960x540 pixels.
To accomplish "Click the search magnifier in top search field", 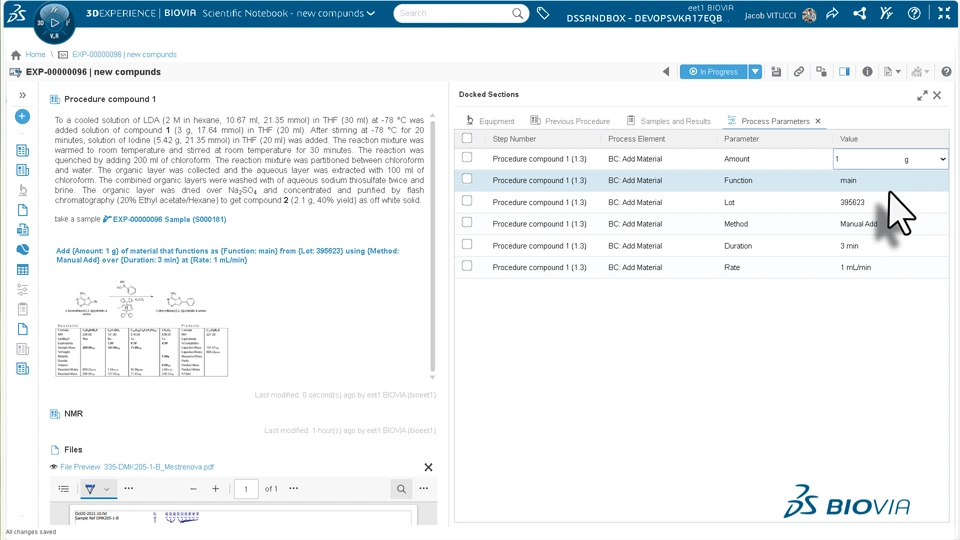I will [x=517, y=13].
